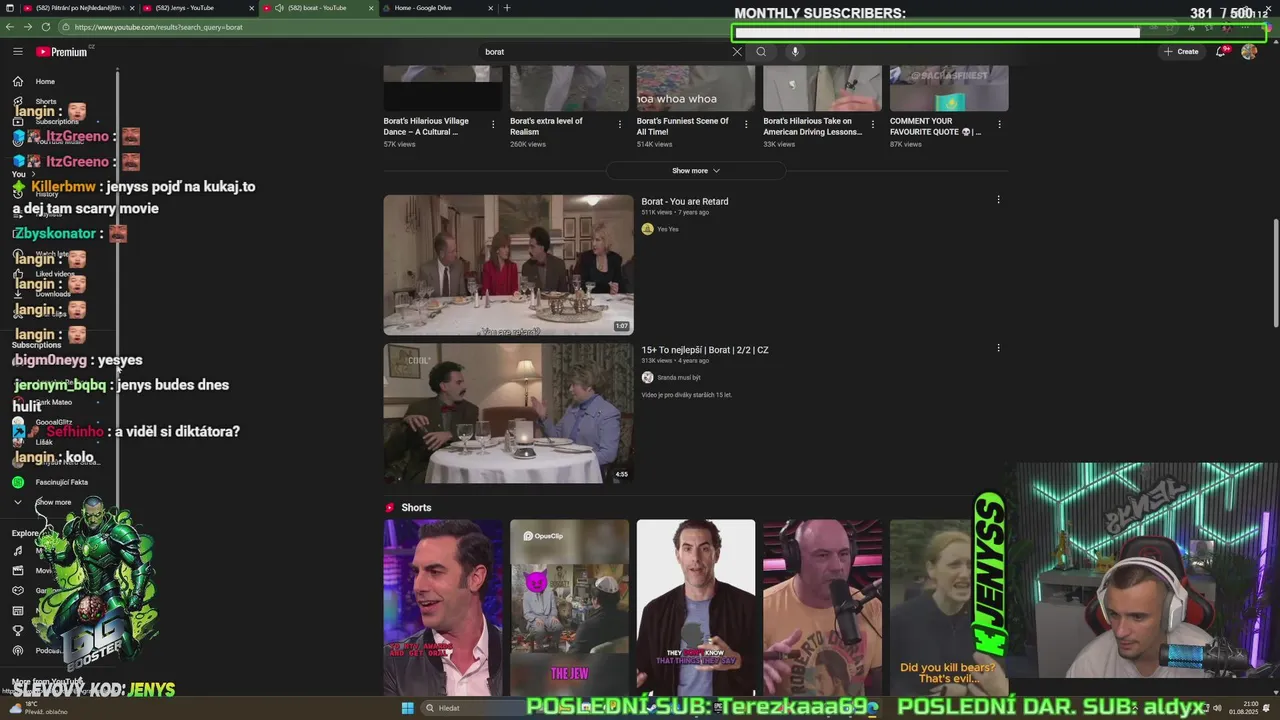The image size is (1280, 720).
Task: Open the Music explore icon in sidebar
Action: tap(17, 551)
